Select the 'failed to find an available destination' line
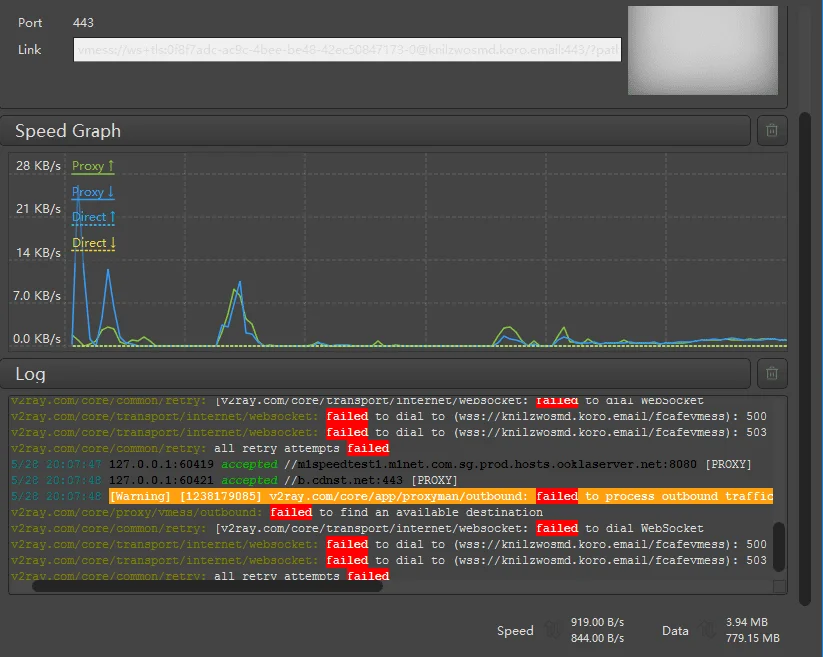 (277, 512)
